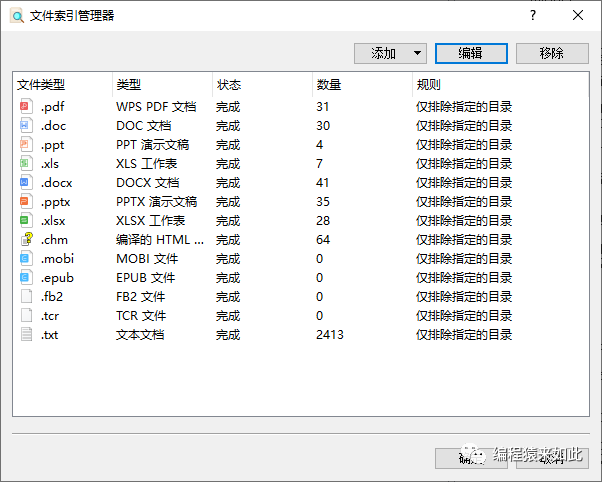Screen dimensions: 602x482
Task: Click the .docx file type icon
Action: pyautogui.click(x=26, y=182)
